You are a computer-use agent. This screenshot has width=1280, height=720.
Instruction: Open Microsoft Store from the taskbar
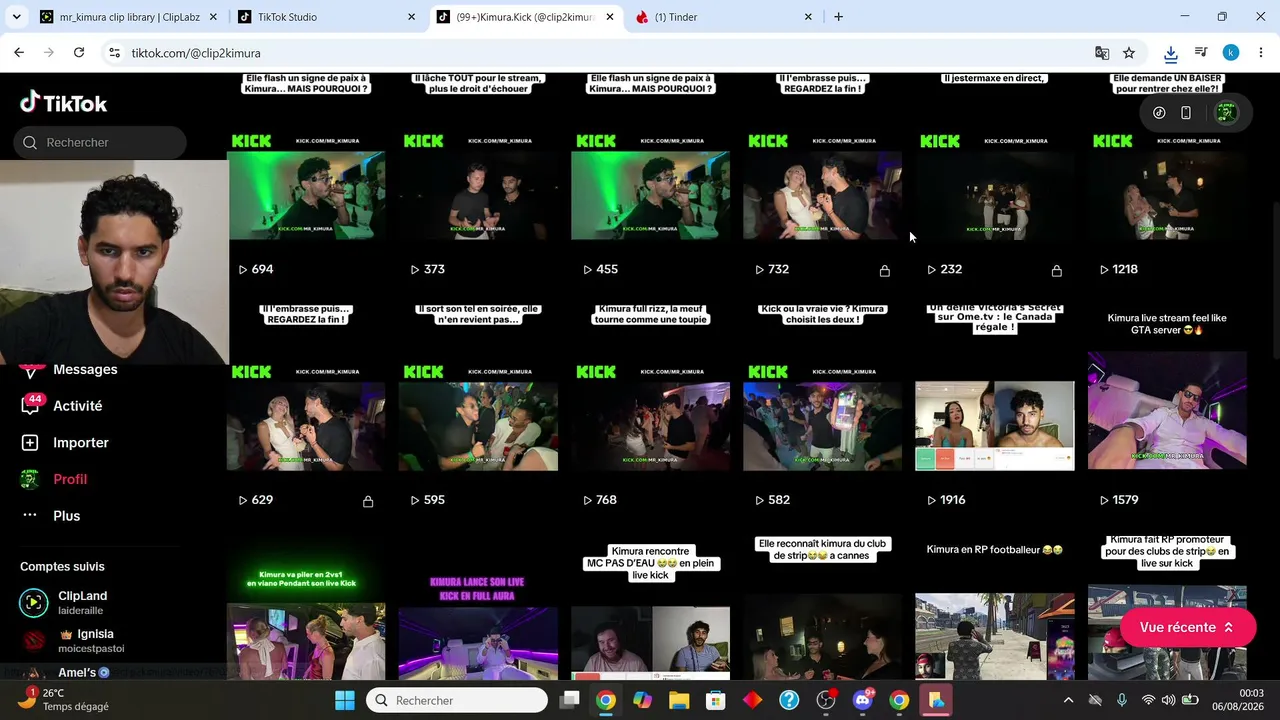[716, 700]
